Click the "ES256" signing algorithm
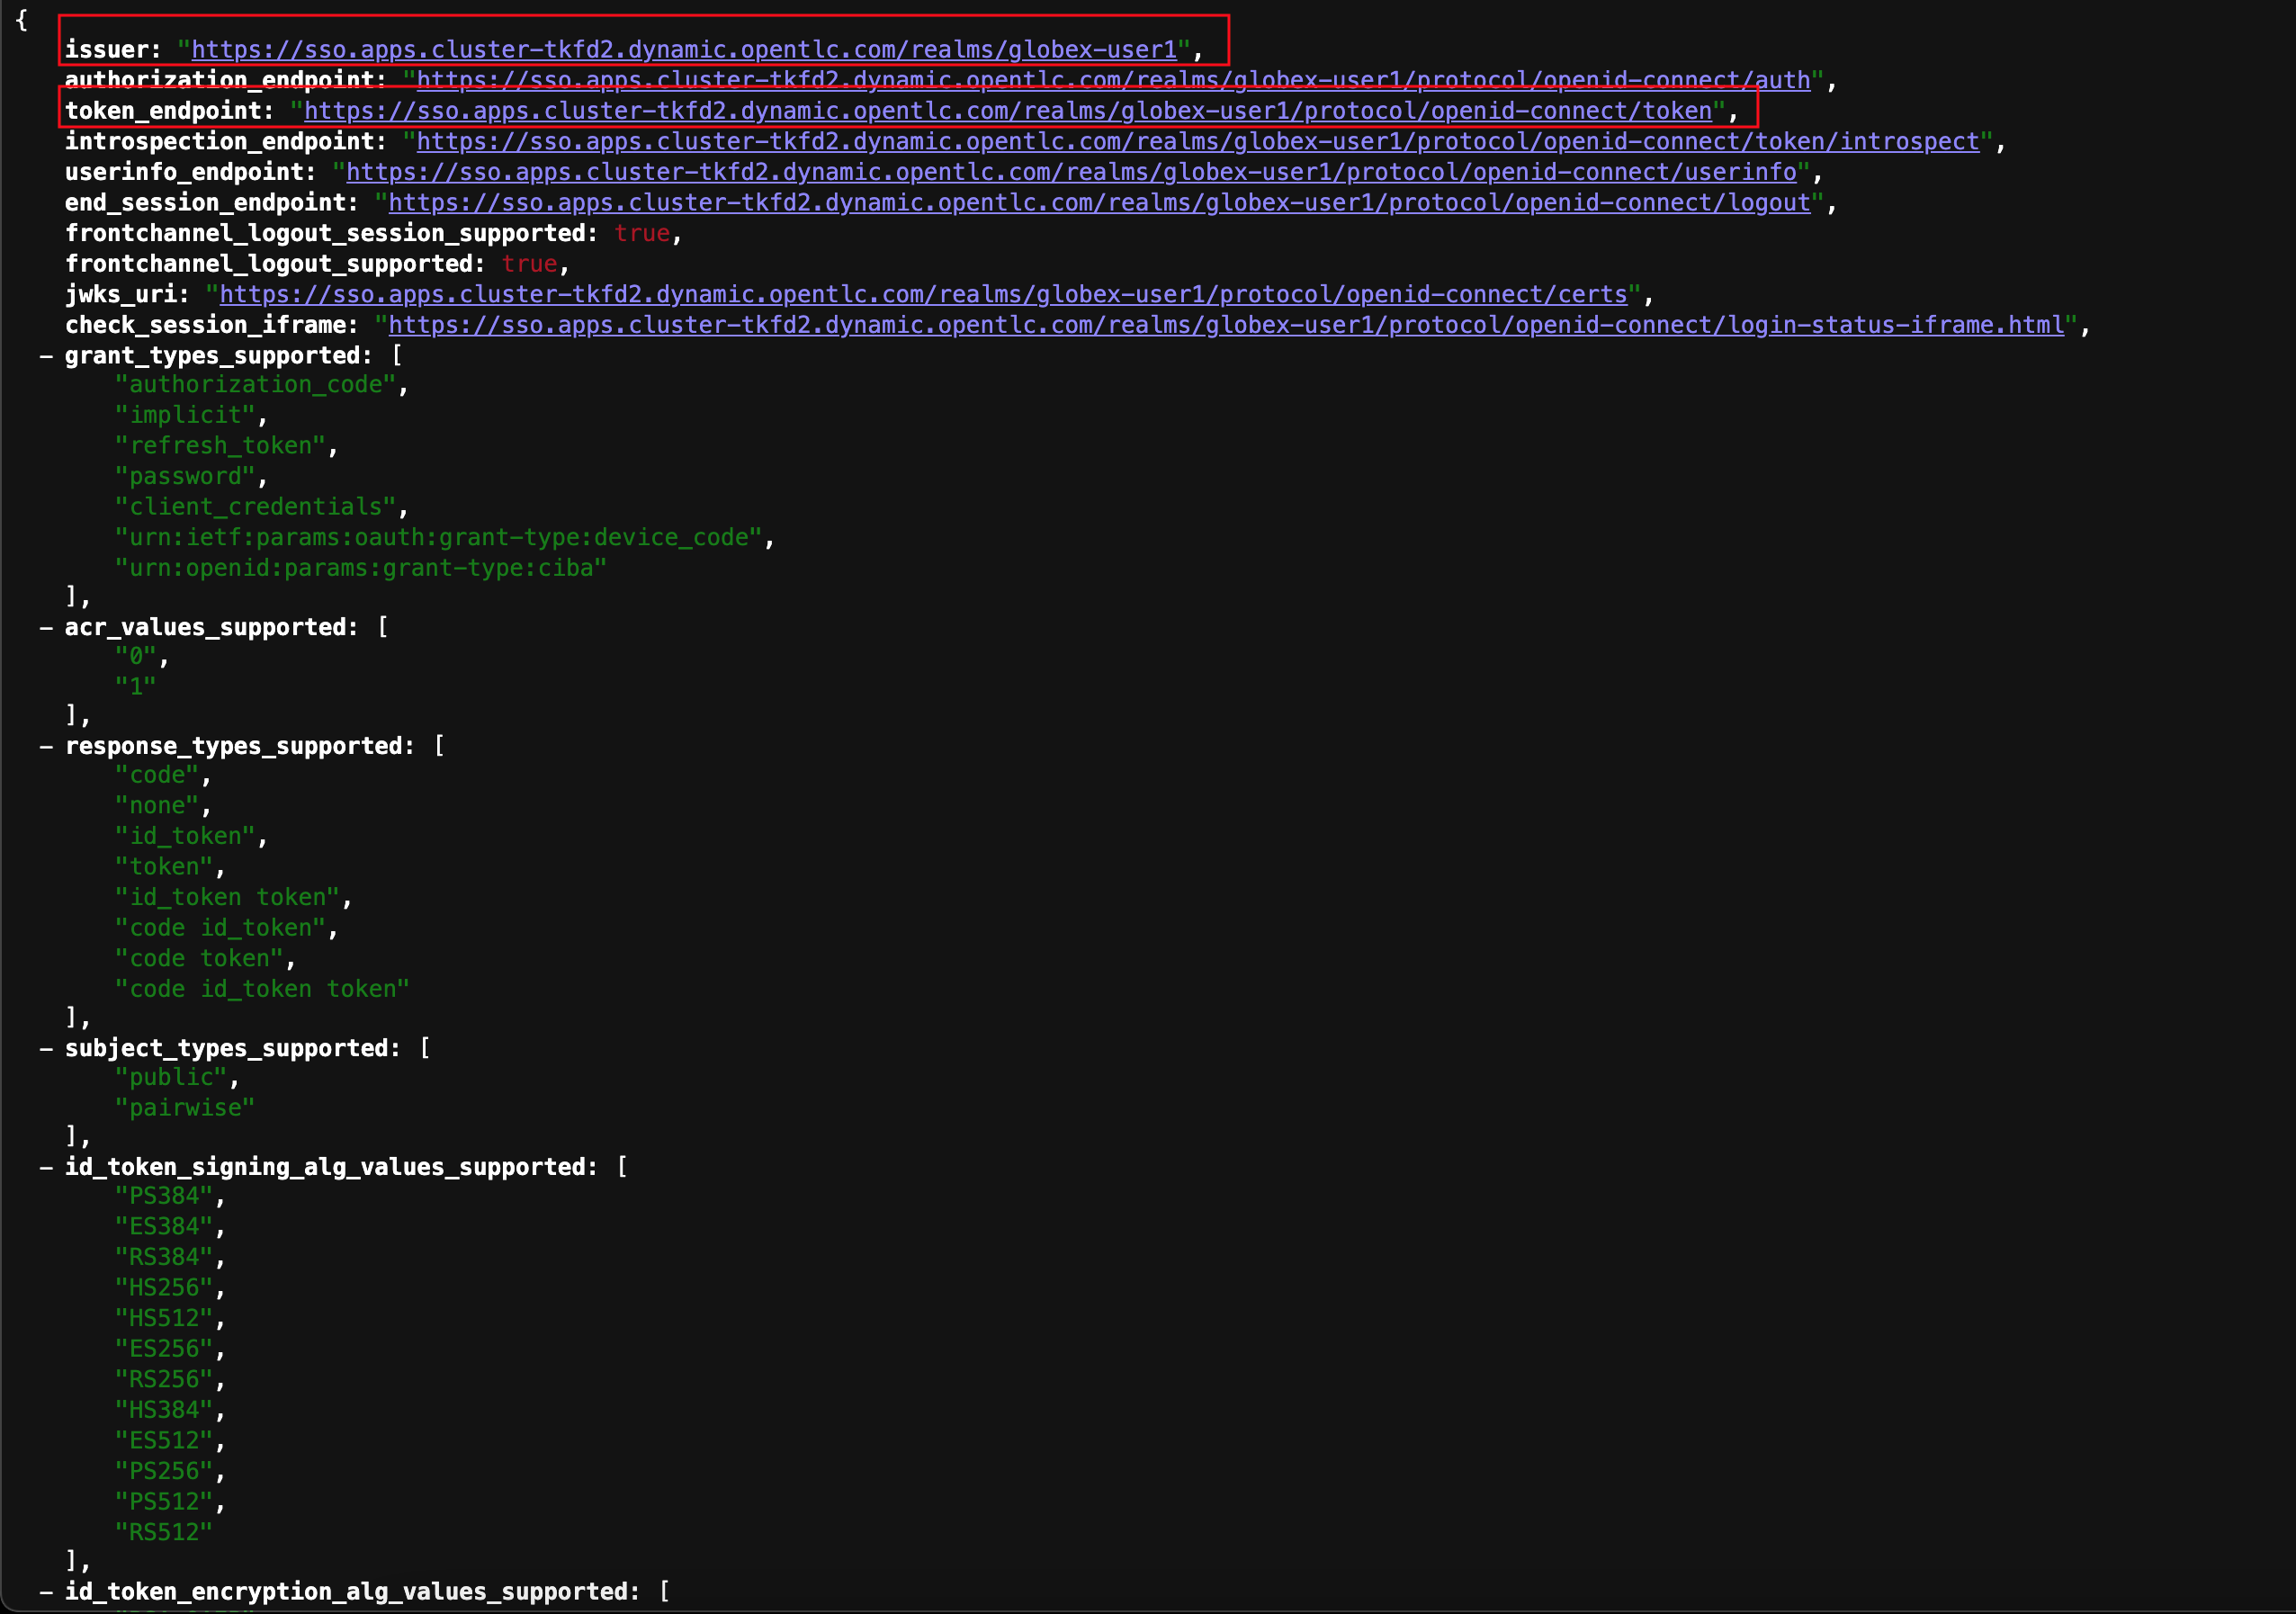Screen dimensions: 2296x1614 point(164,1350)
